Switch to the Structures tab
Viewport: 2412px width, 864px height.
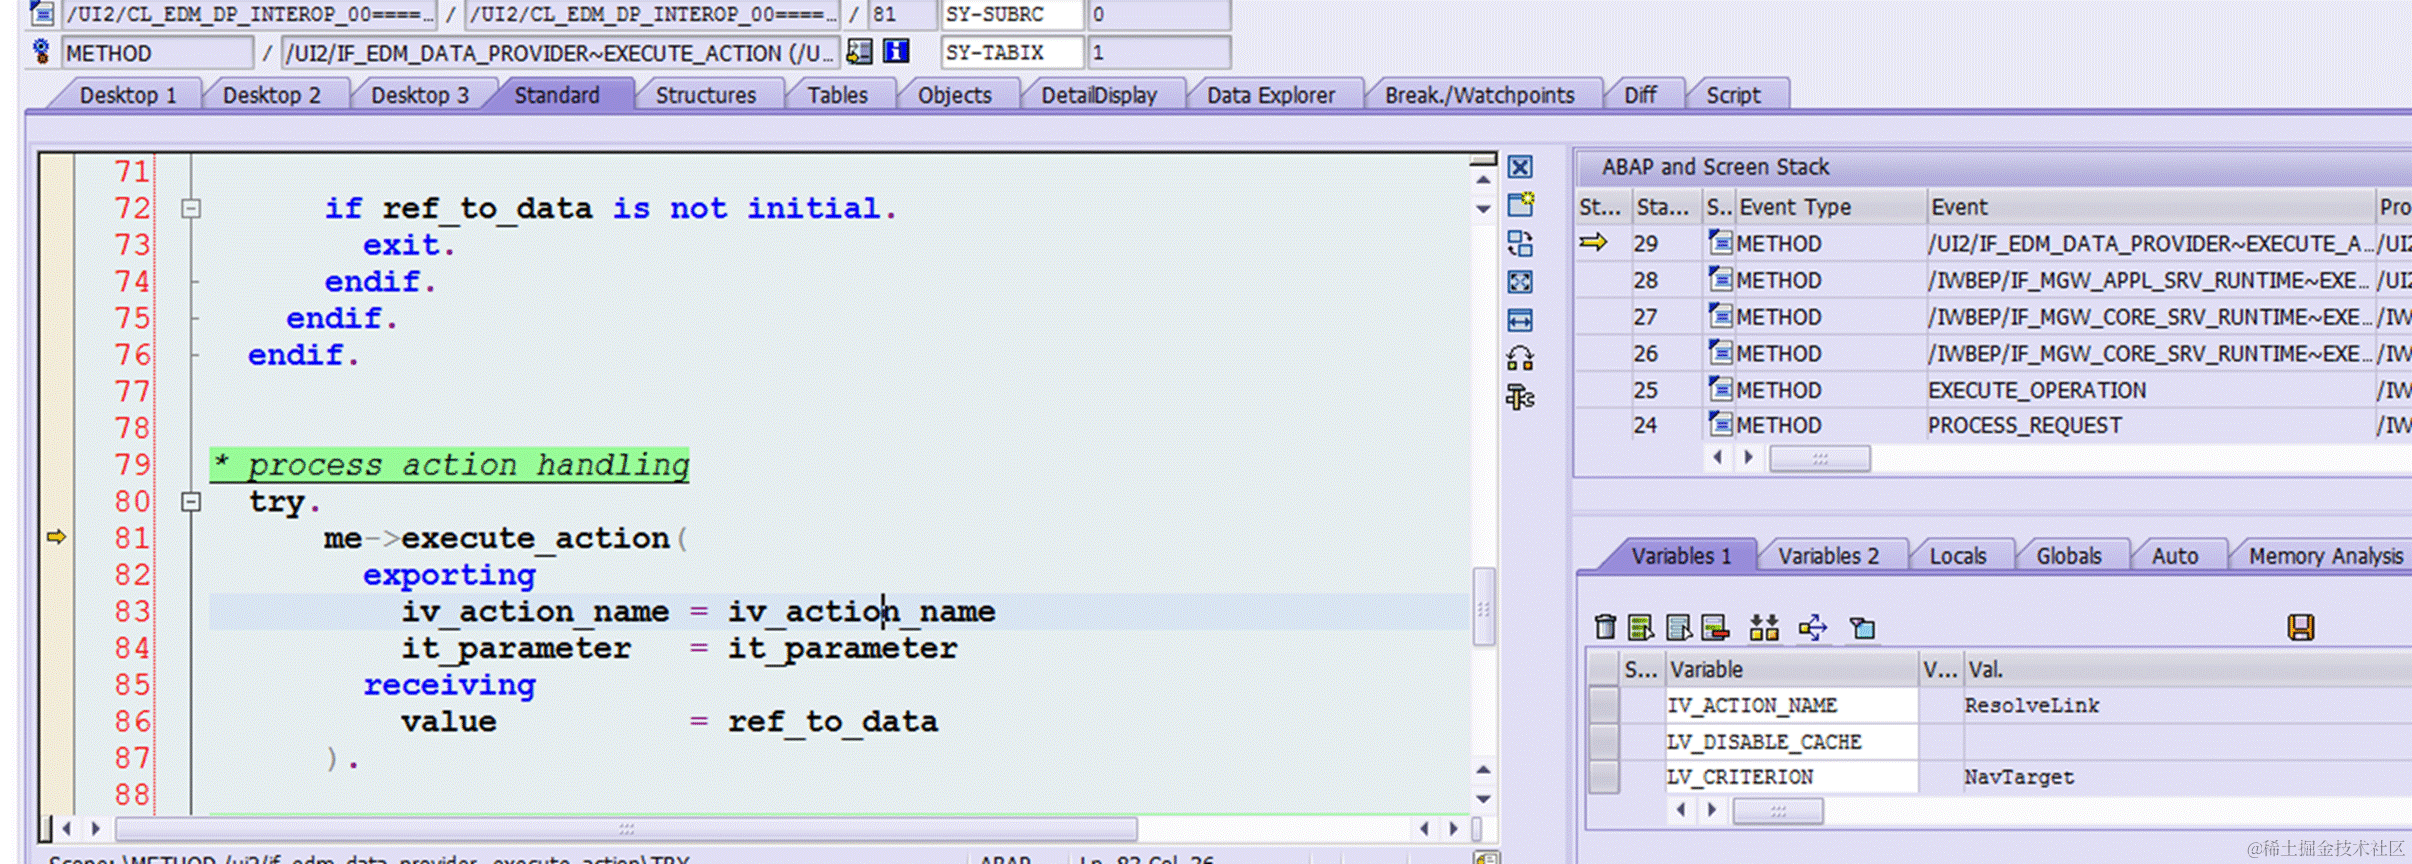(x=706, y=95)
